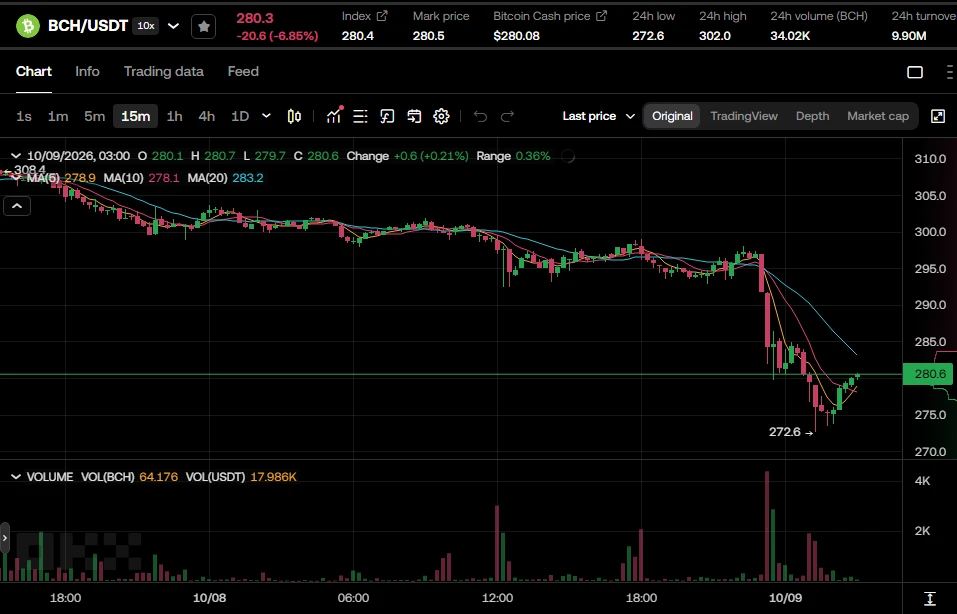Open the chart list-lines tool icon
The width and height of the screenshot is (957, 614).
pyautogui.click(x=360, y=116)
